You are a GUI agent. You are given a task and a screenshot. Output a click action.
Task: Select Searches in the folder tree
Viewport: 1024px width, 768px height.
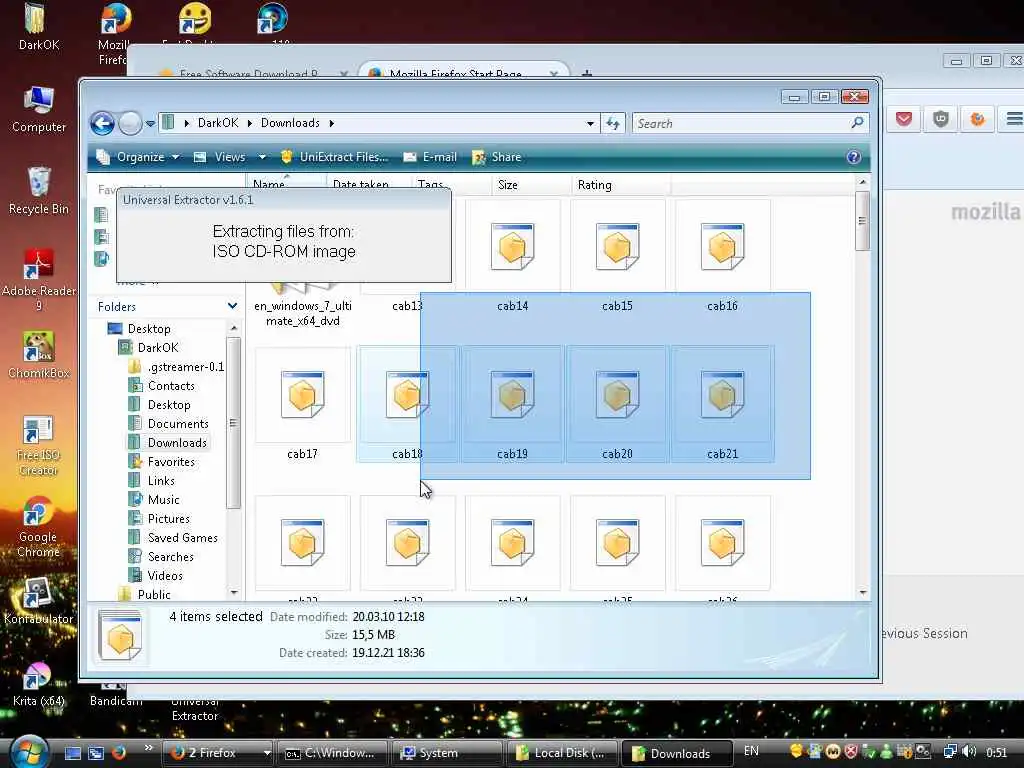(170, 556)
